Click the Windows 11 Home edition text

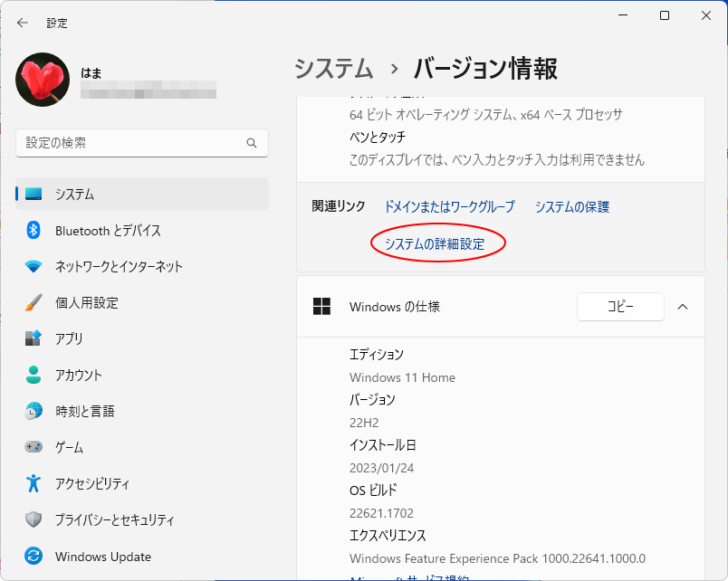click(402, 378)
